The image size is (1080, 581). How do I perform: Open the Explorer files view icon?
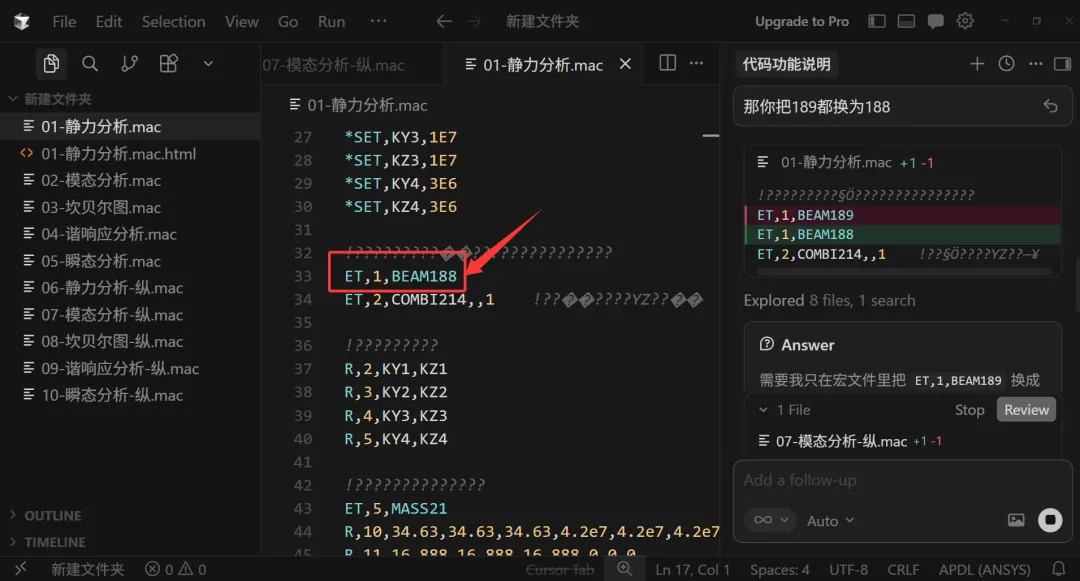[x=51, y=64]
